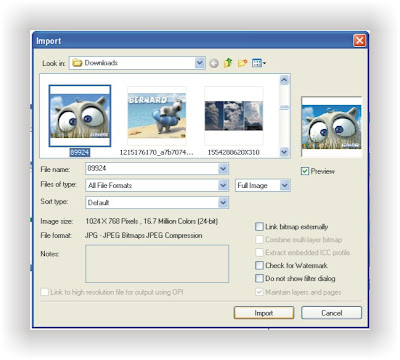400x360 pixels.
Task: Click the preview image pane
Action: 331,127
